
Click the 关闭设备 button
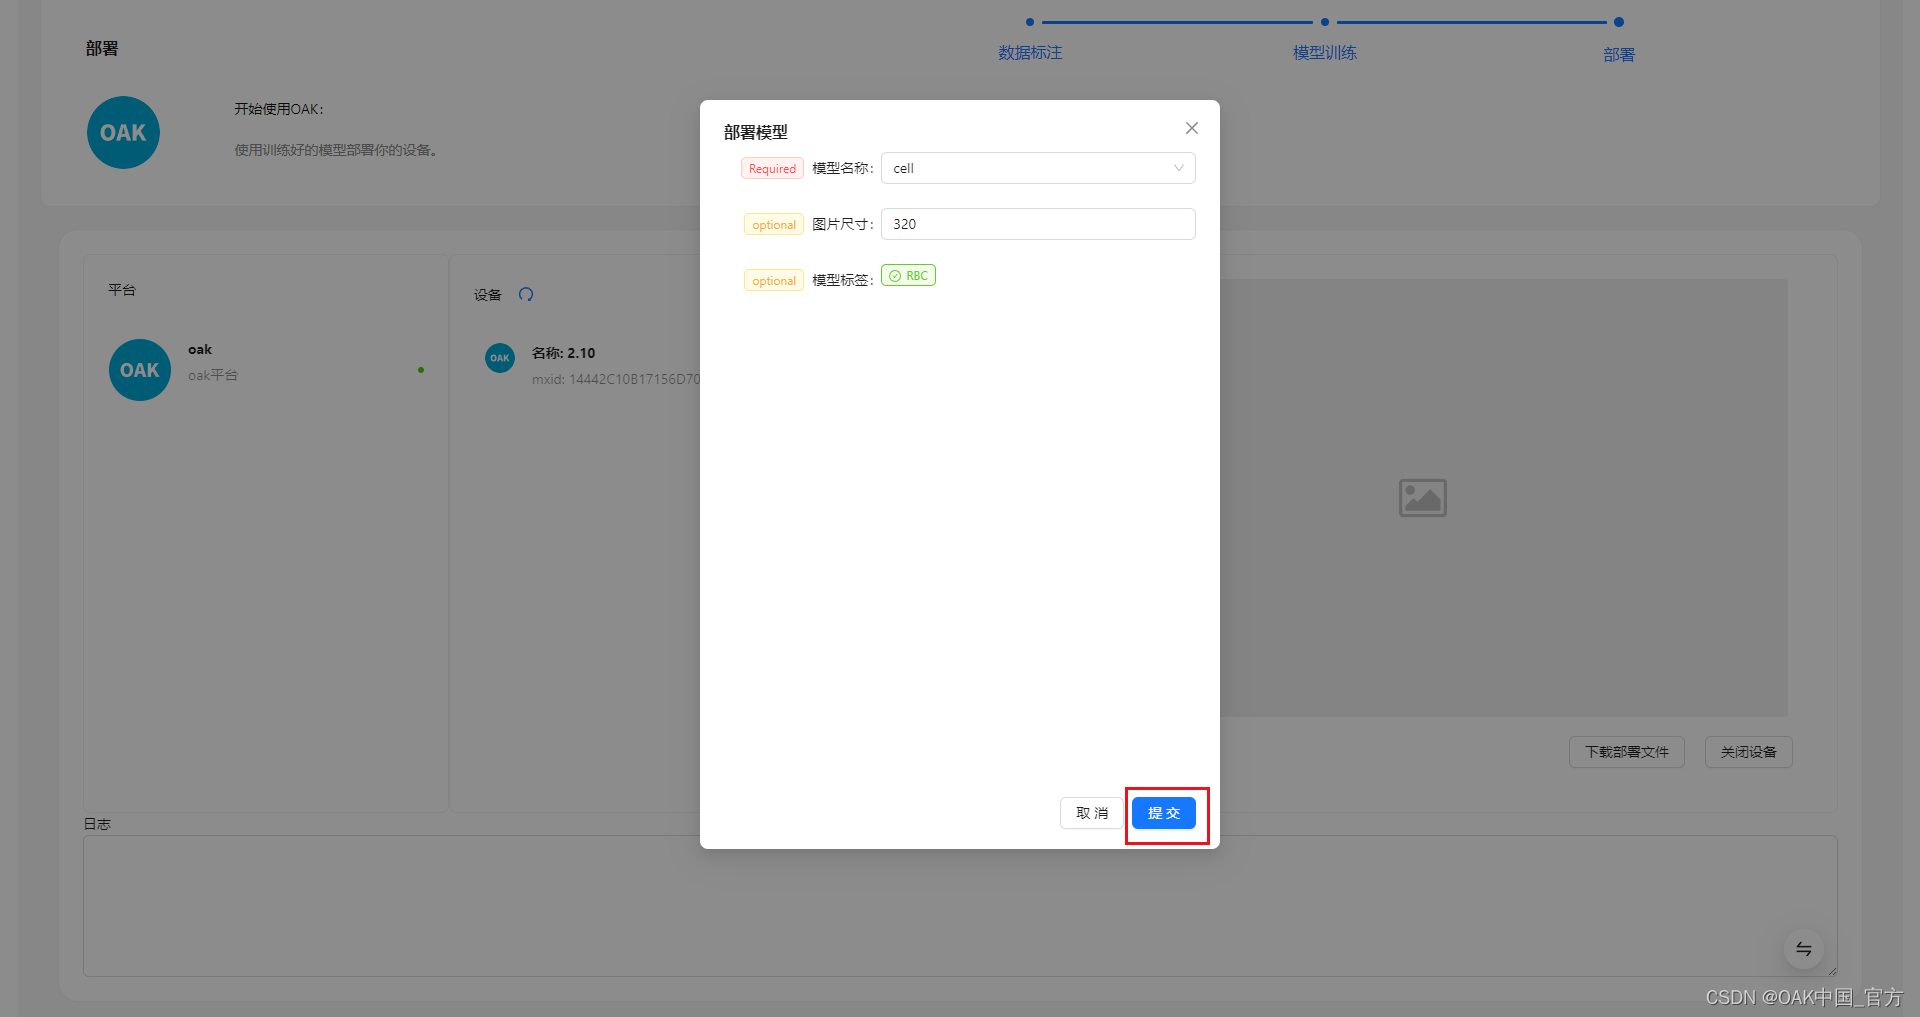[1748, 752]
